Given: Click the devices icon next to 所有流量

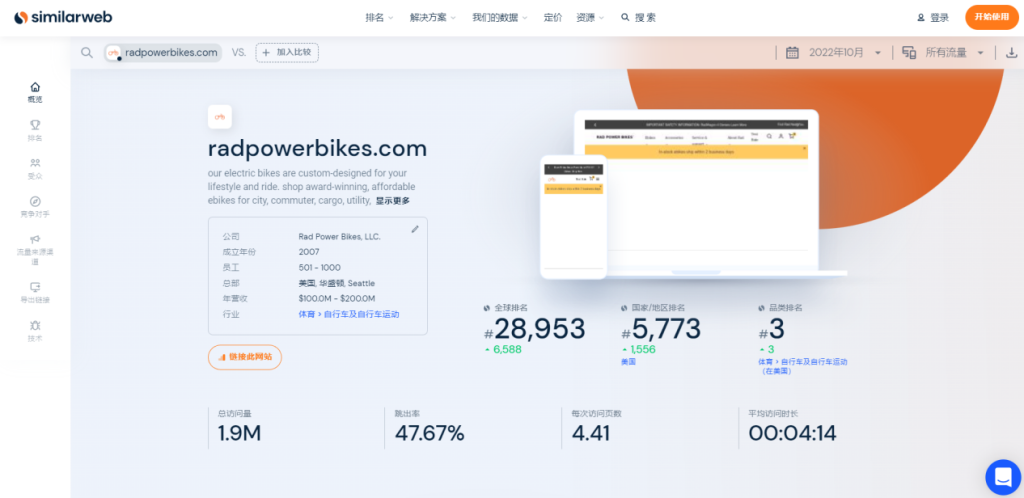Looking at the screenshot, I should (909, 53).
